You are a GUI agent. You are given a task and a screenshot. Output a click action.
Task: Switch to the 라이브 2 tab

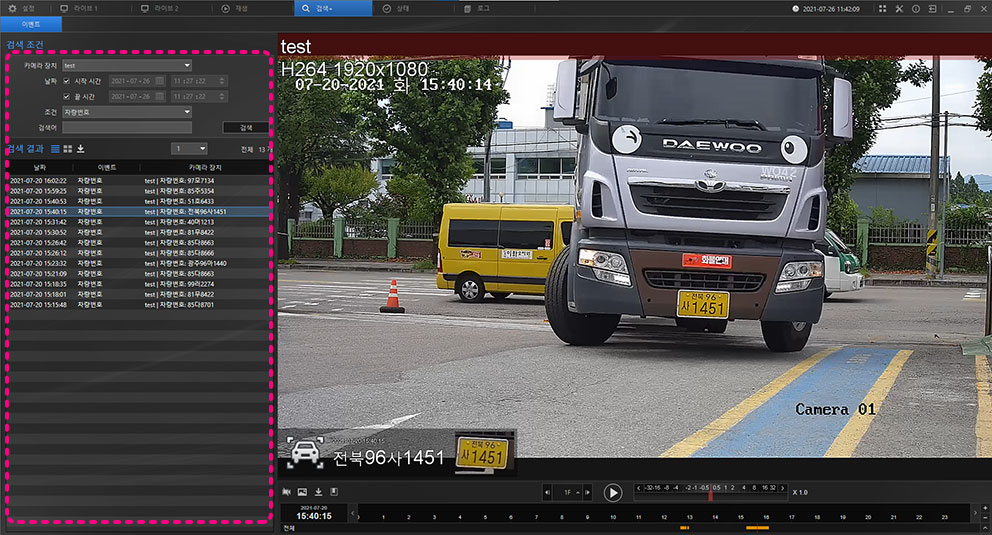[160, 8]
